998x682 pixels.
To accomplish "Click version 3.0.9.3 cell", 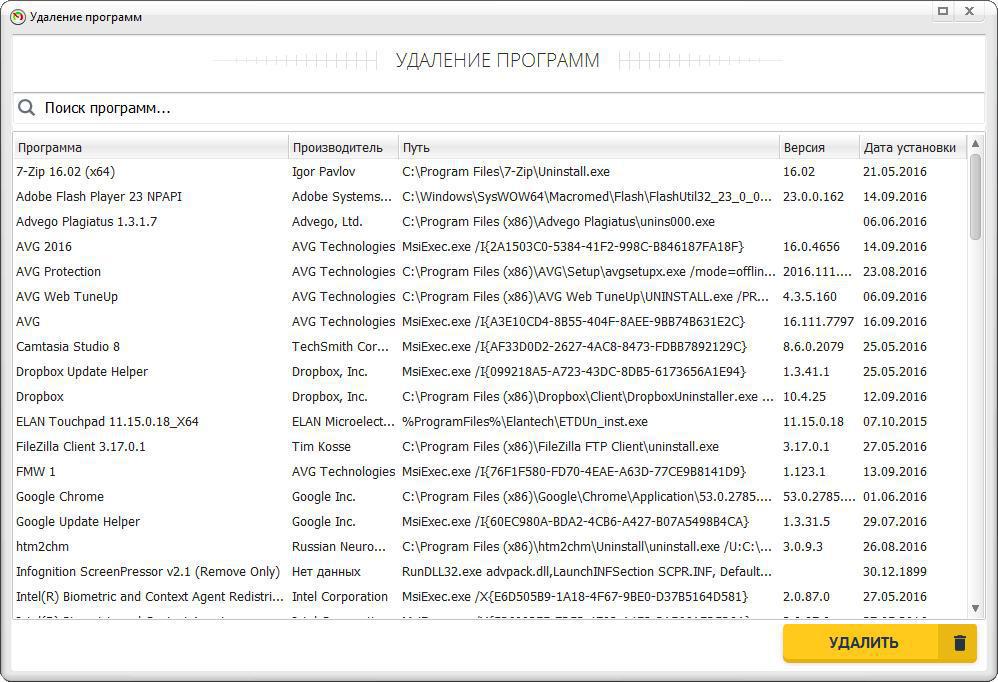I will pos(802,546).
